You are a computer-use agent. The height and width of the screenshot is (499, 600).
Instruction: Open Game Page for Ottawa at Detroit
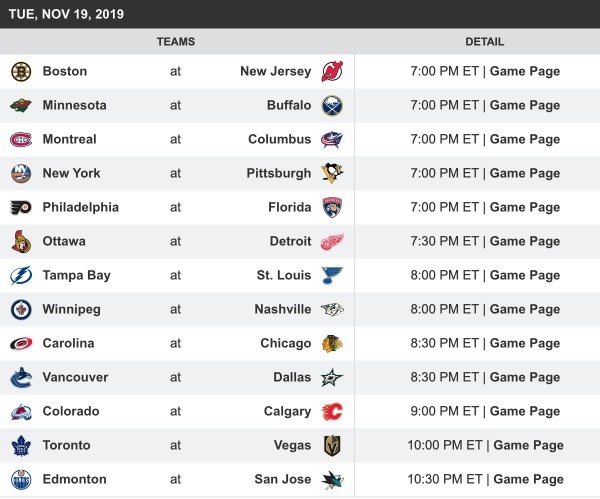point(524,242)
